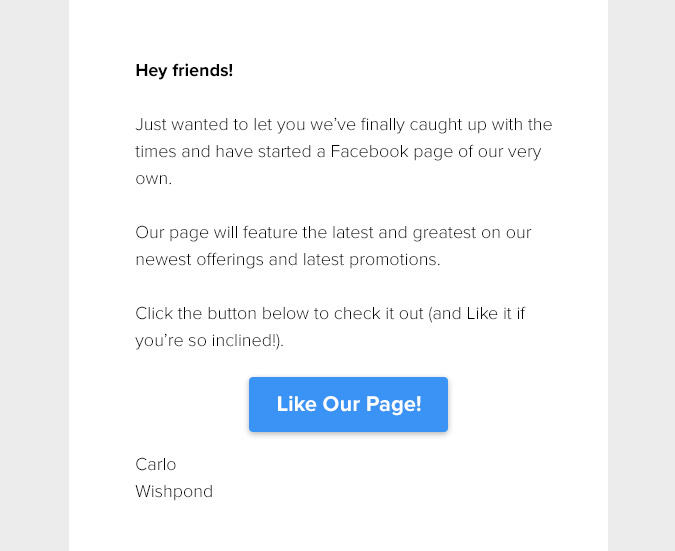The image size is (675, 551).
Task: Click the single word own. line
Action: [154, 179]
